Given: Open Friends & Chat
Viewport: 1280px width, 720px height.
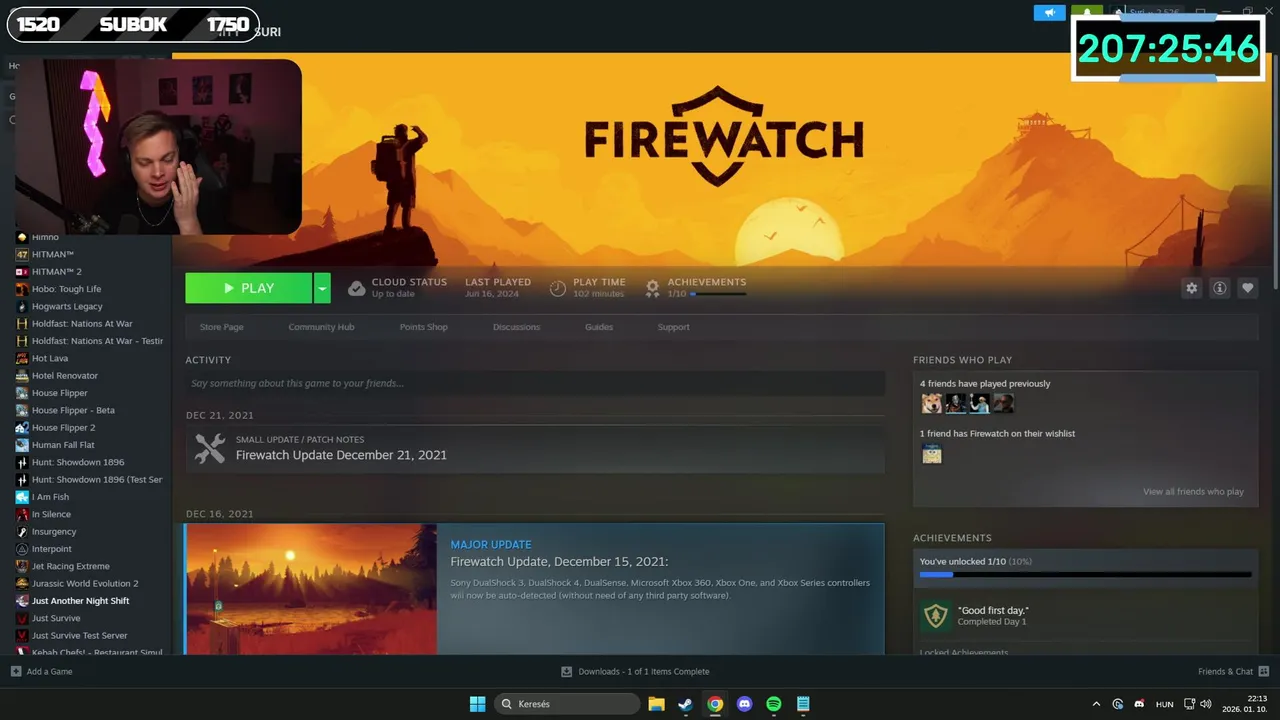Looking at the screenshot, I should coord(1233,672).
